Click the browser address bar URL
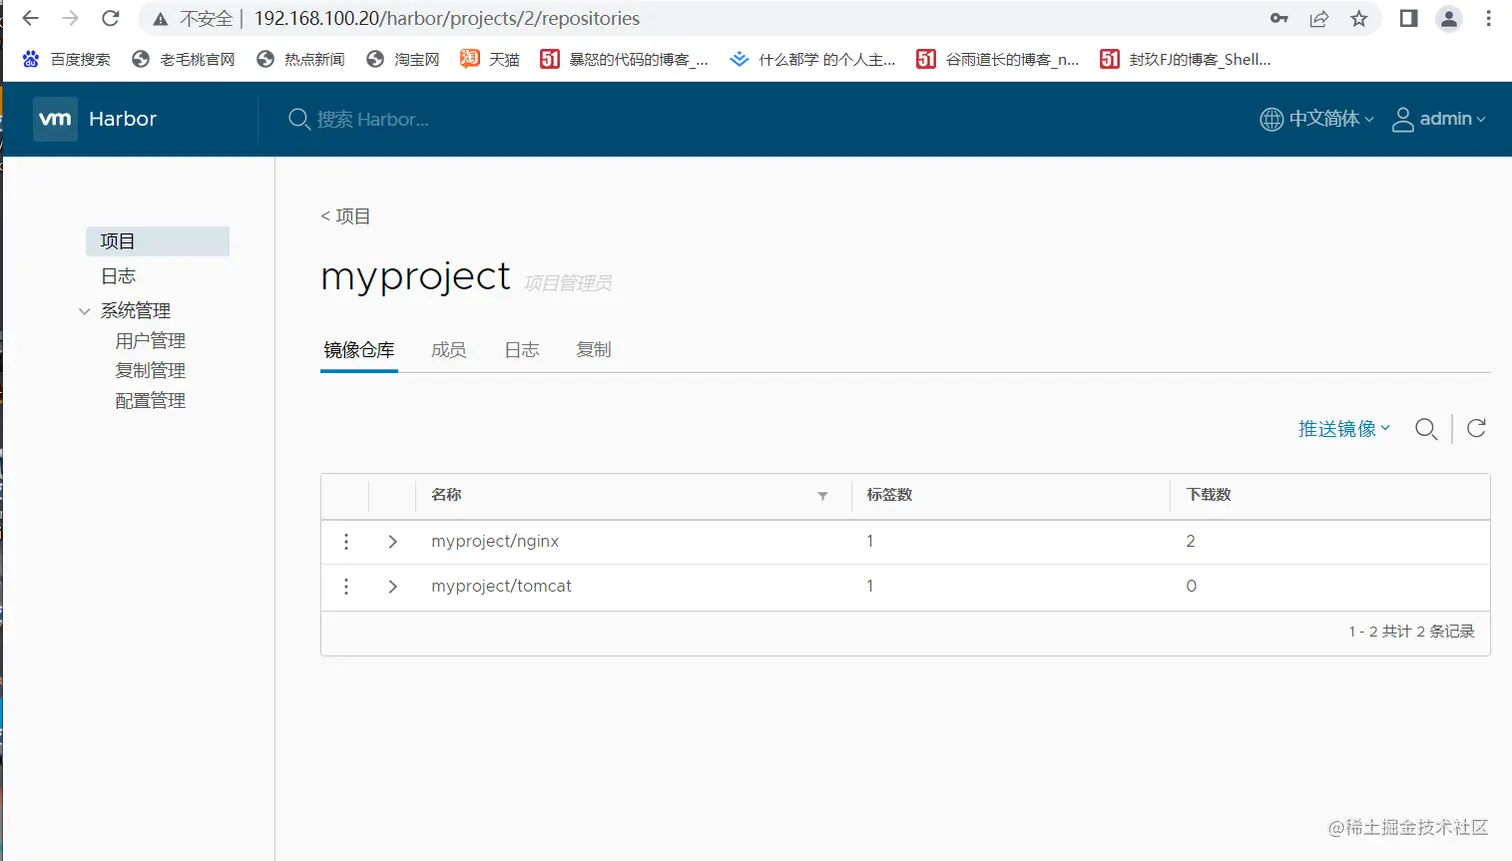 (447, 18)
